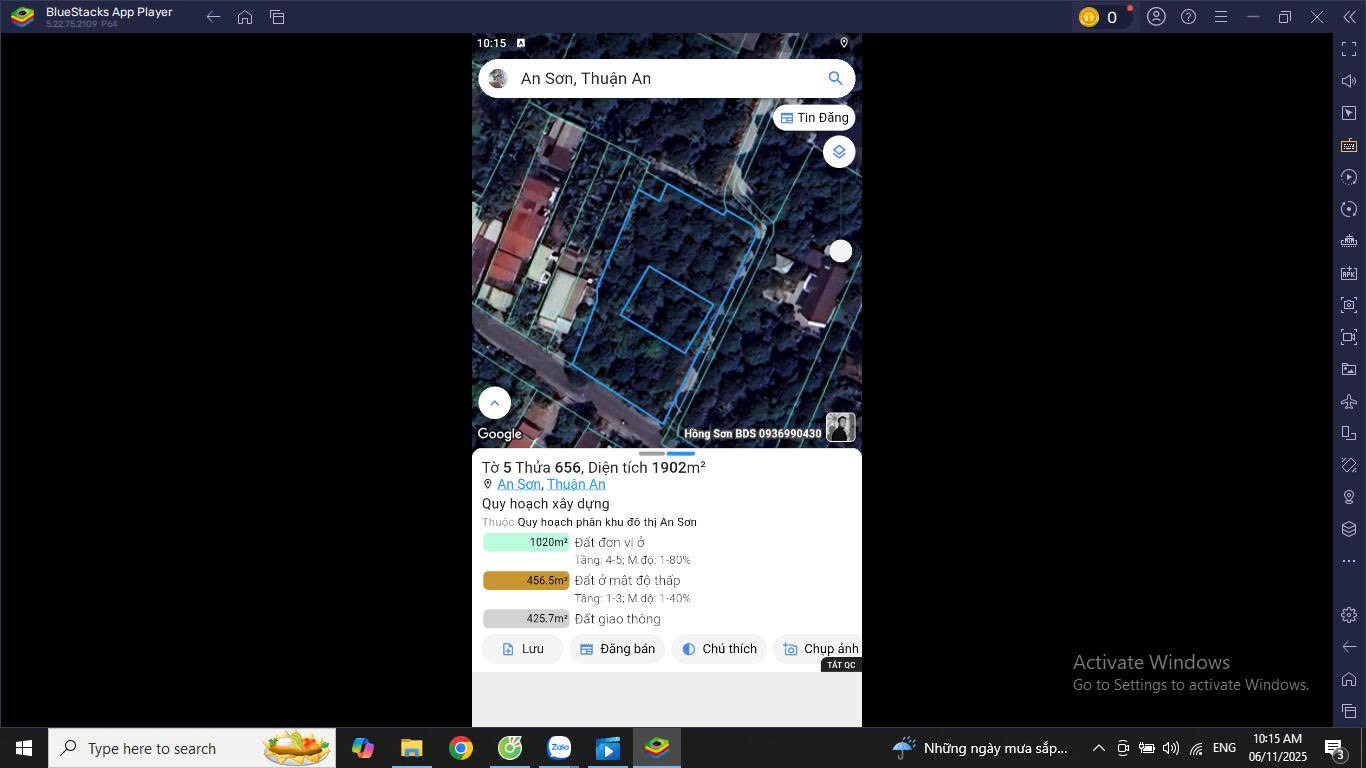
Task: Click the BlueStacks volume icon
Action: pyautogui.click(x=1349, y=81)
